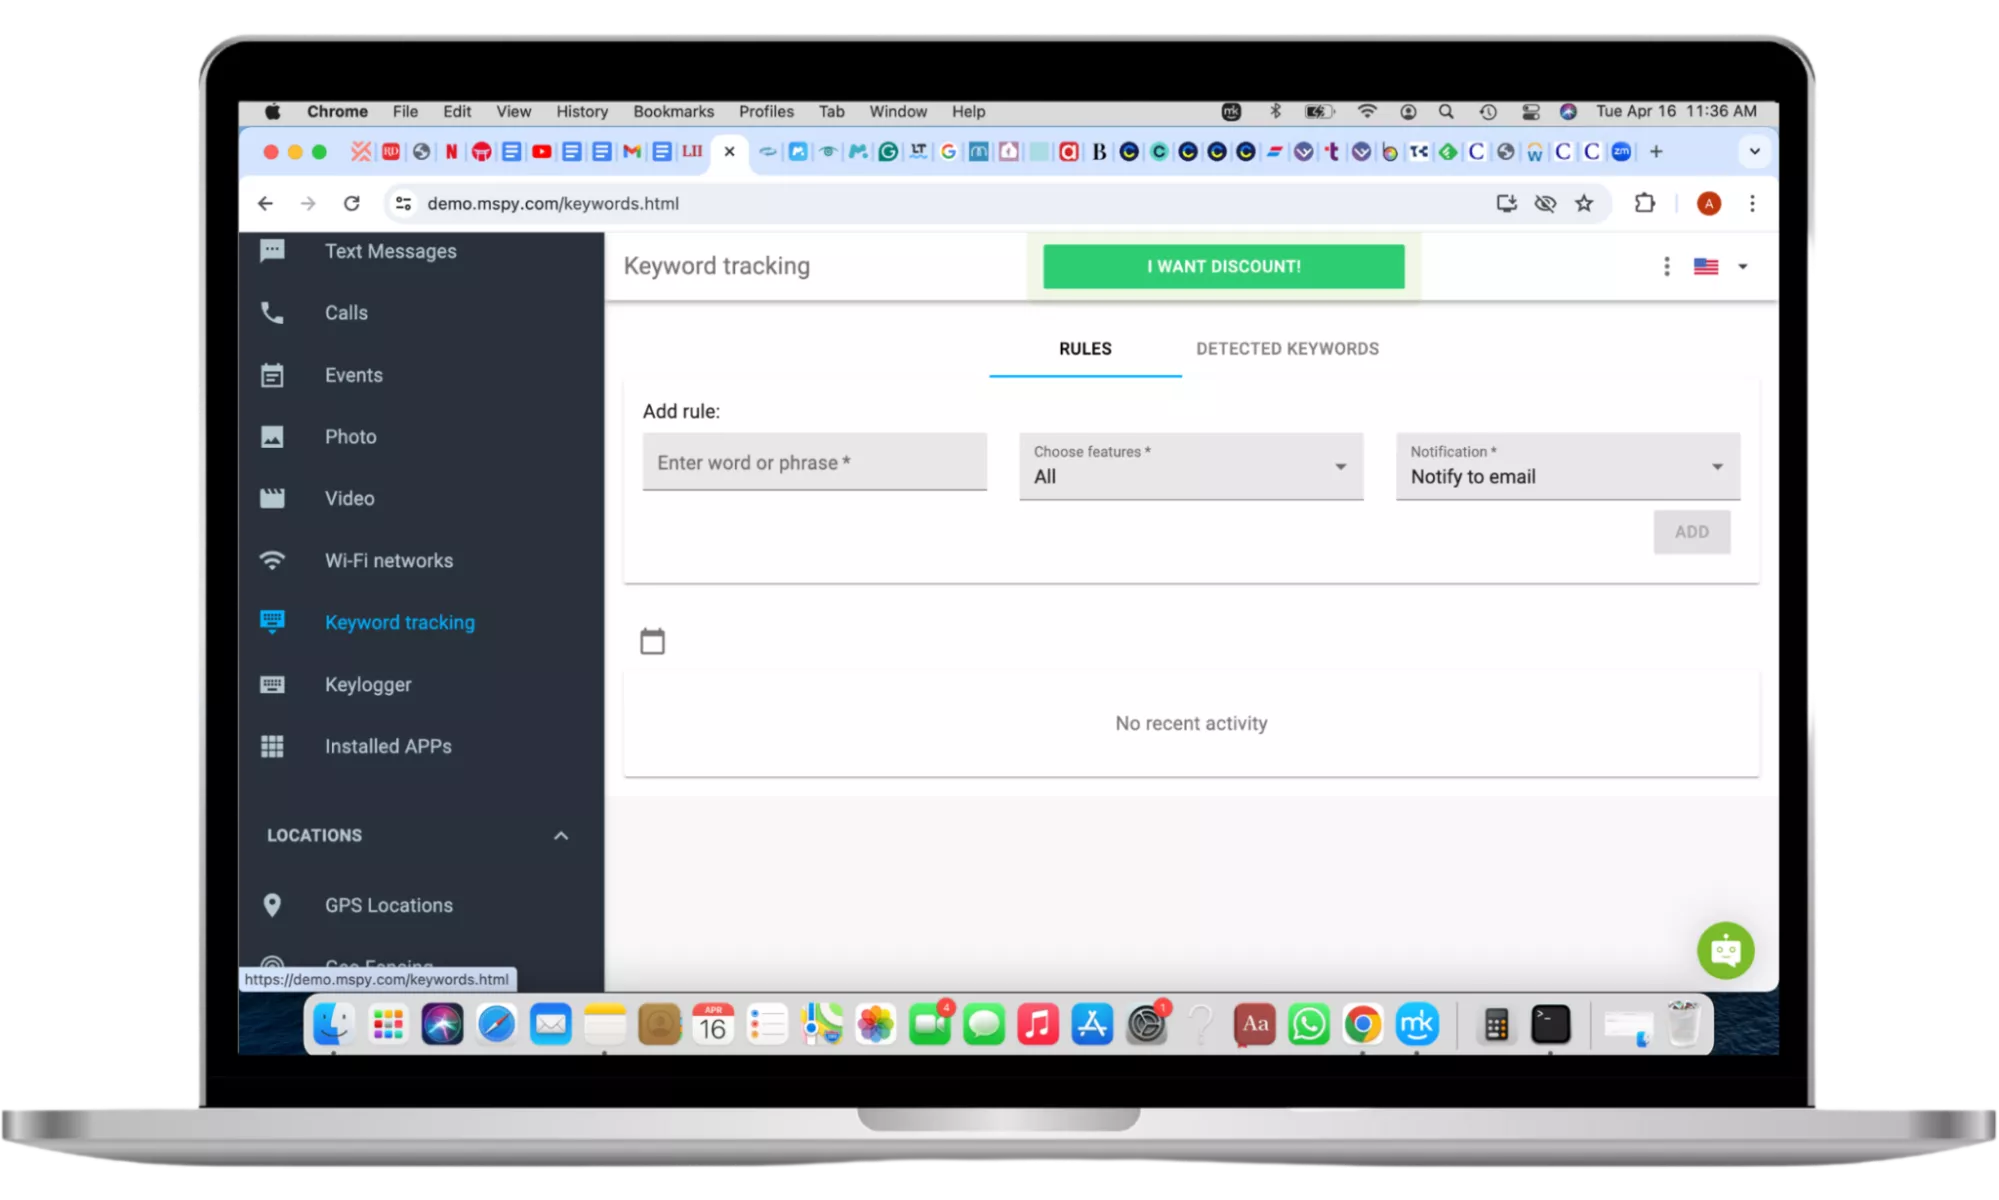1999x1200 pixels.
Task: Switch to the Detected Keywords tab
Action: coord(1287,349)
